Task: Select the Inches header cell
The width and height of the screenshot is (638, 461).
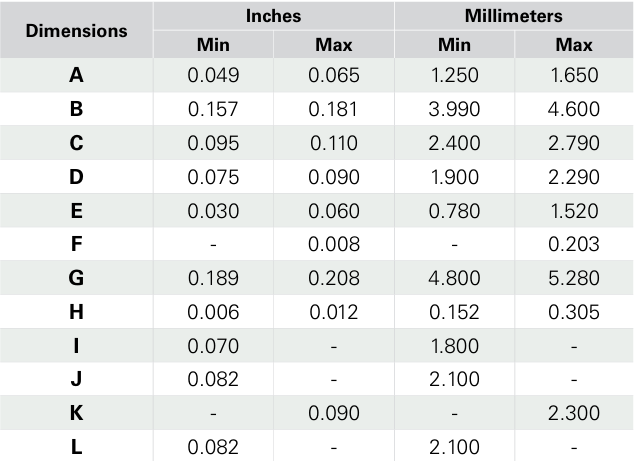Action: click(x=273, y=16)
